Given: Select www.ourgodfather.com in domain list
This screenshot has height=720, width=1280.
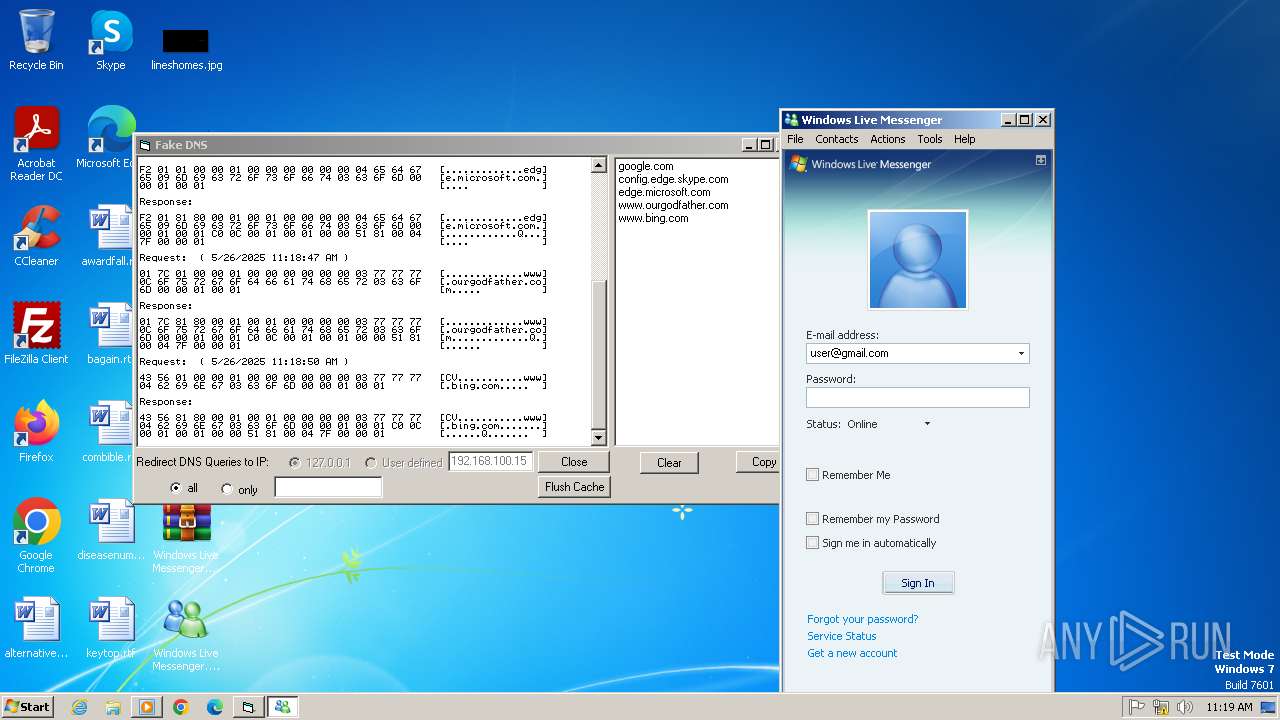Looking at the screenshot, I should (673, 205).
